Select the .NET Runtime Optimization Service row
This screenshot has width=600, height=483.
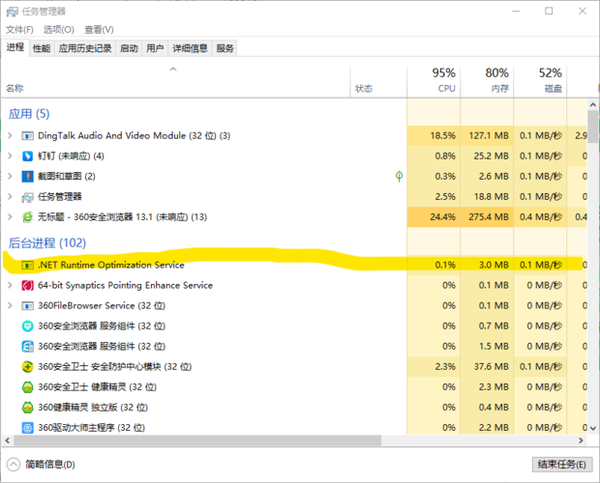coord(294,265)
